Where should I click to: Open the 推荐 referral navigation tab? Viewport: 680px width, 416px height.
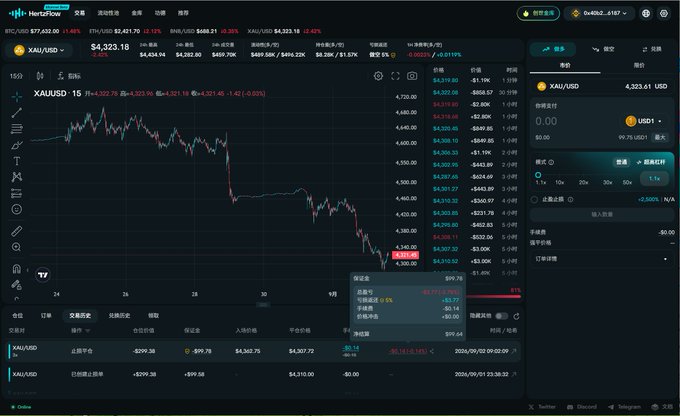pos(183,13)
